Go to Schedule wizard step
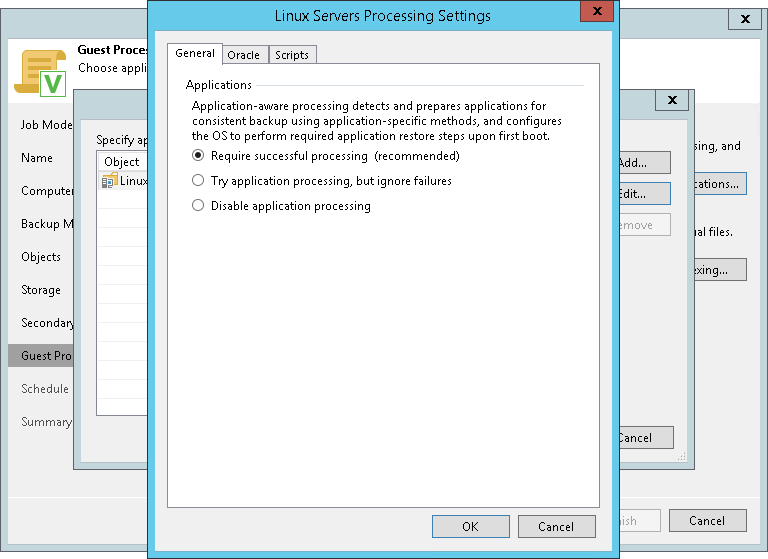Image resolution: width=768 pixels, height=559 pixels. pos(45,389)
